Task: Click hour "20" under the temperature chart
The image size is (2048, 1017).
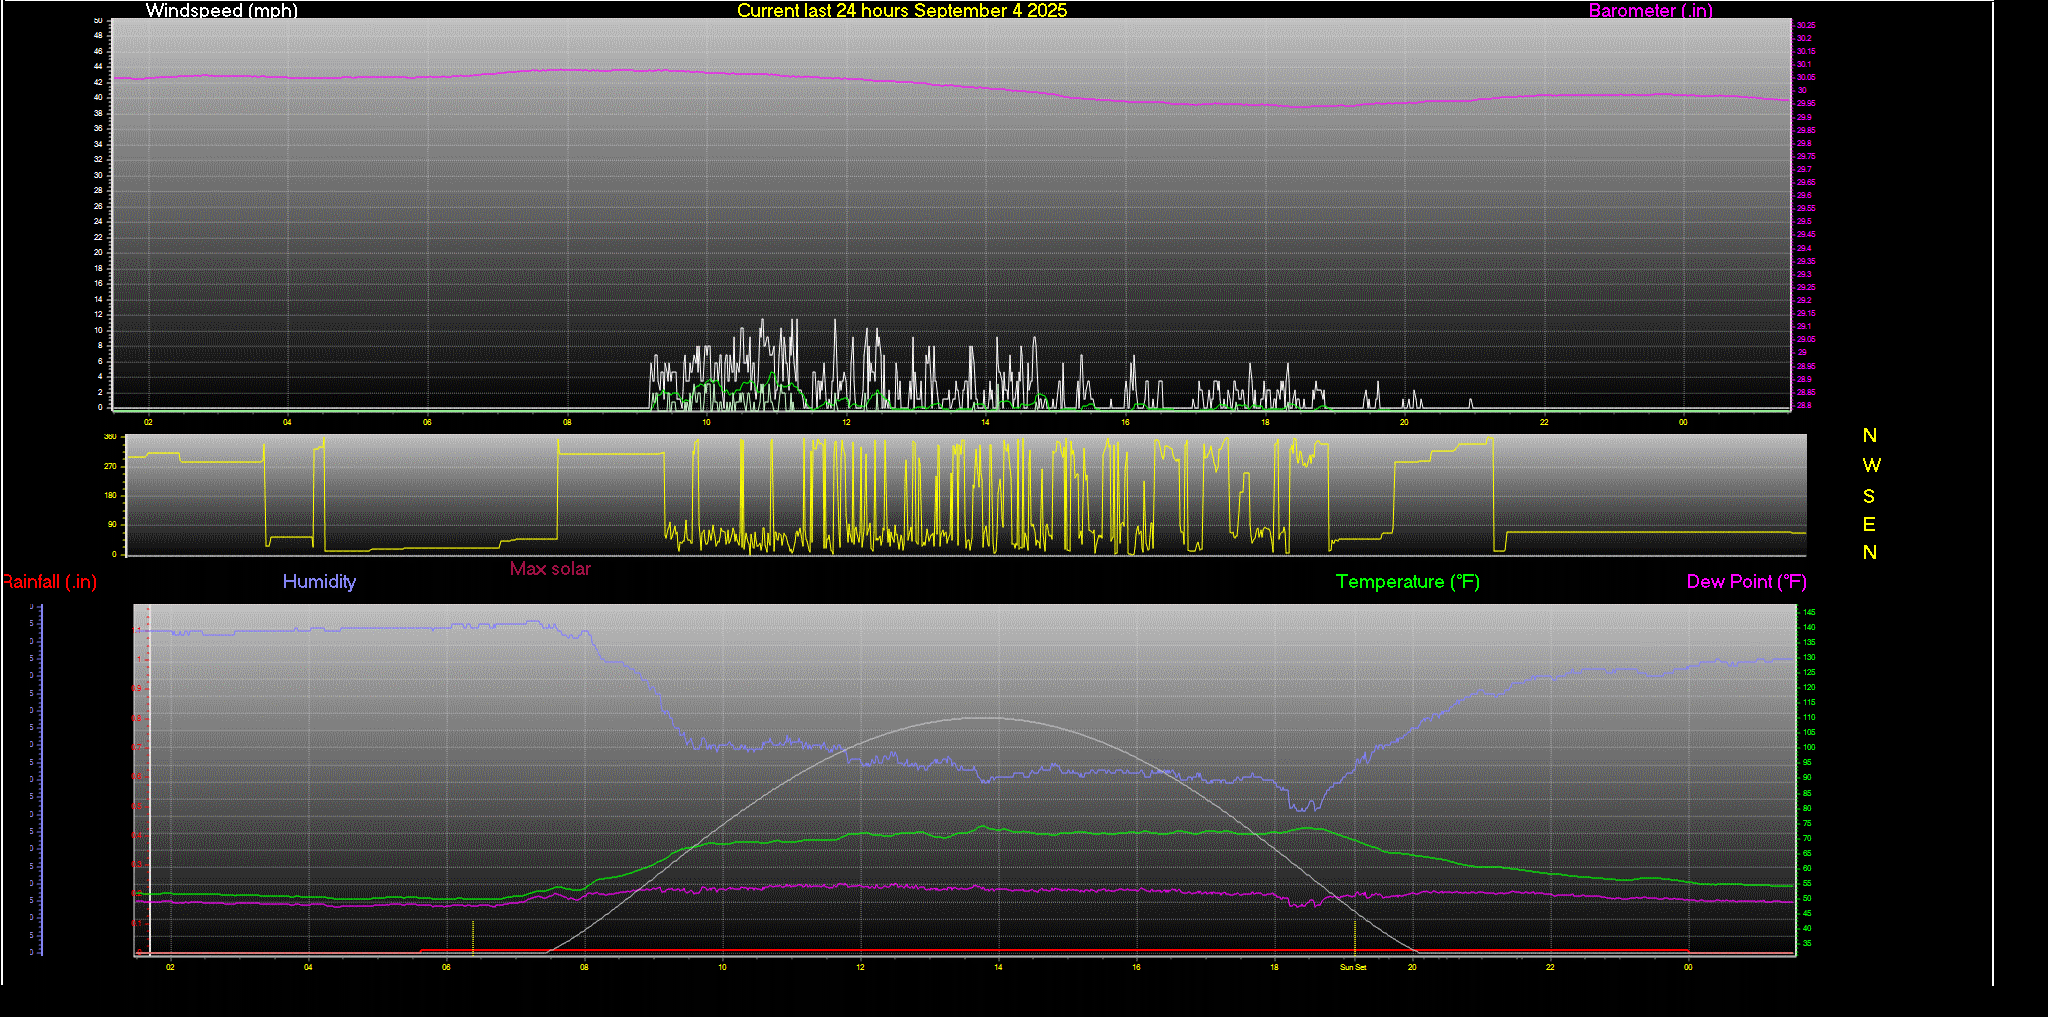Action: click(x=1412, y=967)
